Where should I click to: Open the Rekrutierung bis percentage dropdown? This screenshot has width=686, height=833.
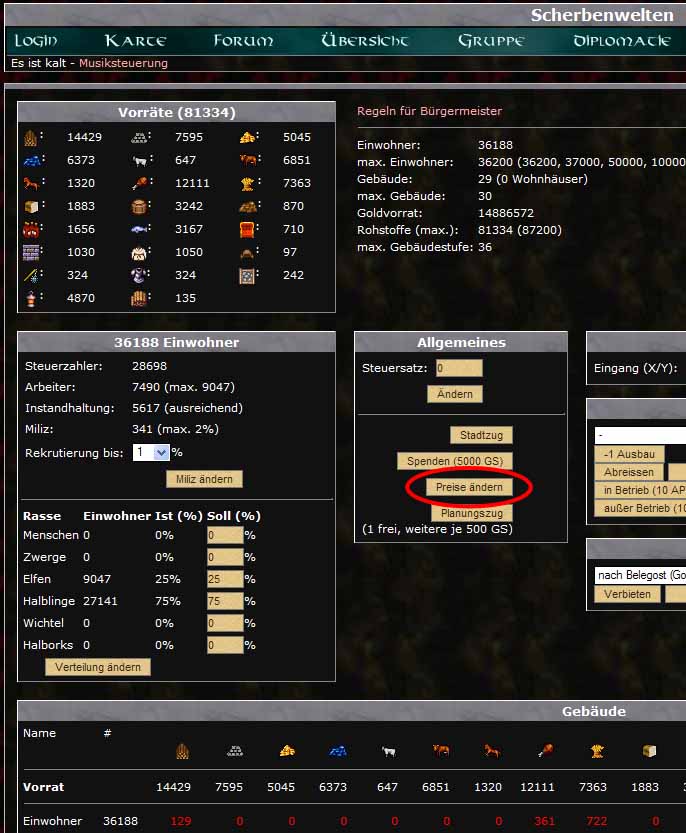click(151, 453)
